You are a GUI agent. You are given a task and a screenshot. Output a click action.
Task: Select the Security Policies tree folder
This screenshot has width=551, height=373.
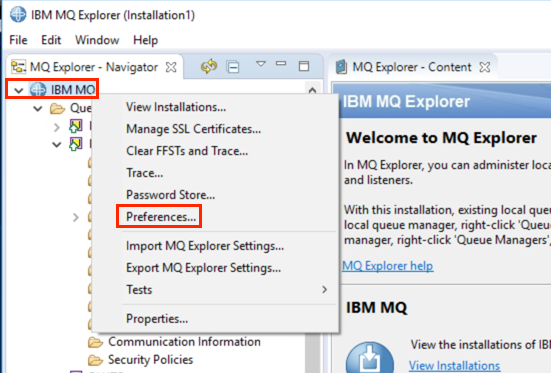pos(150,360)
